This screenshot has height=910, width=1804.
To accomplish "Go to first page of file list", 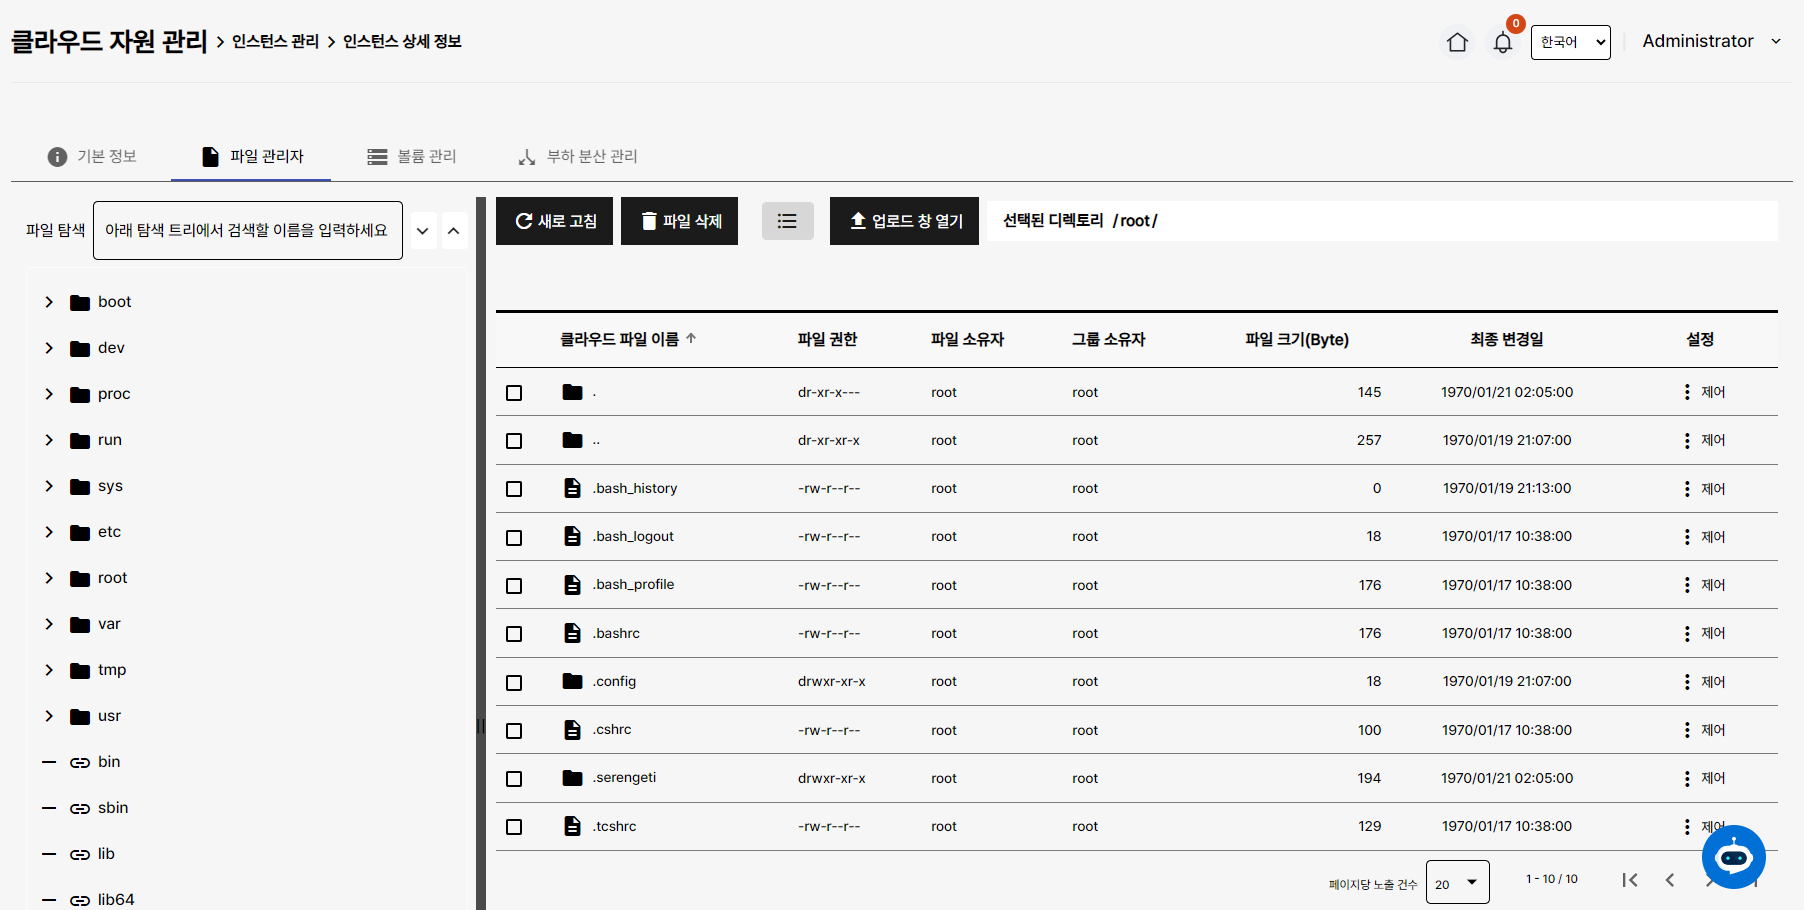I will coord(1629,880).
